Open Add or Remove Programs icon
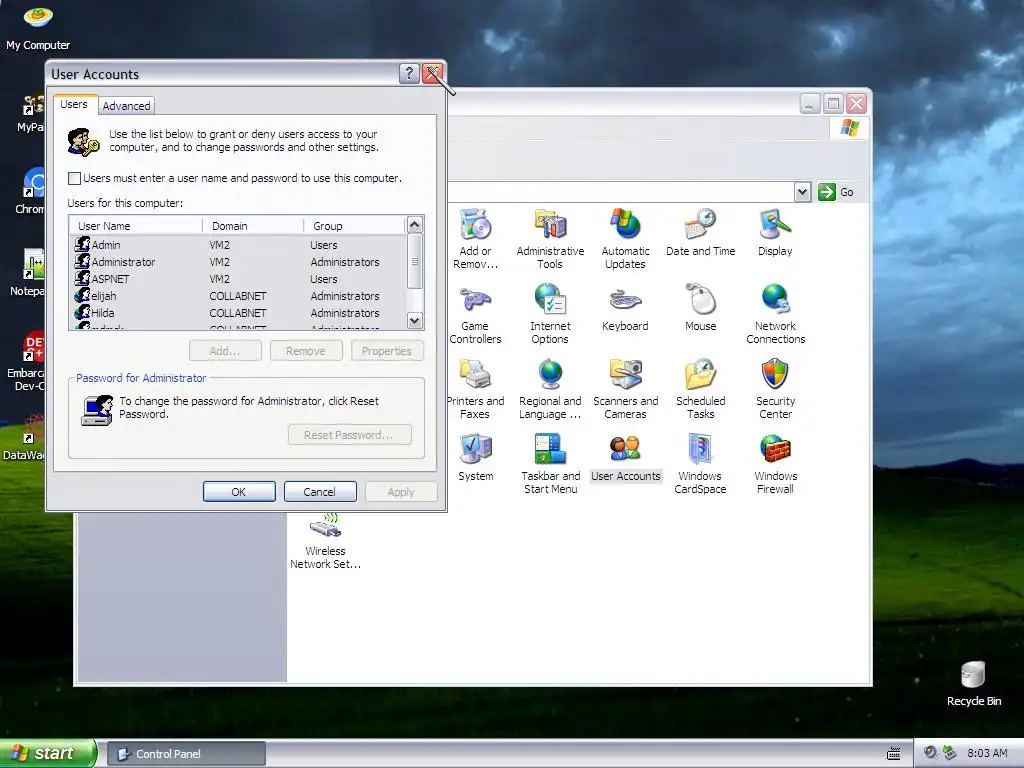This screenshot has width=1024, height=768. pyautogui.click(x=475, y=238)
